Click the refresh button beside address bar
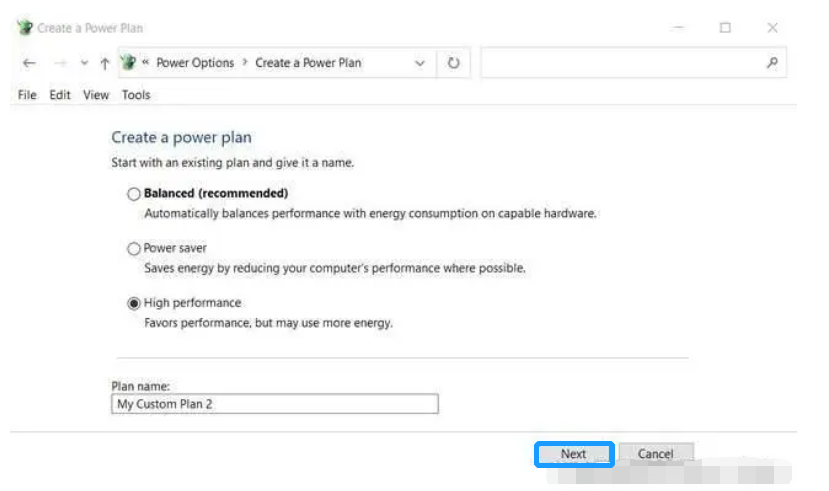 pyautogui.click(x=453, y=63)
